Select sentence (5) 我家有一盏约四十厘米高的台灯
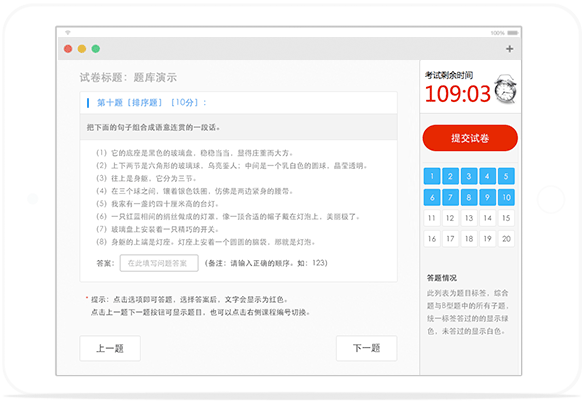584x402 pixels. tap(158, 204)
